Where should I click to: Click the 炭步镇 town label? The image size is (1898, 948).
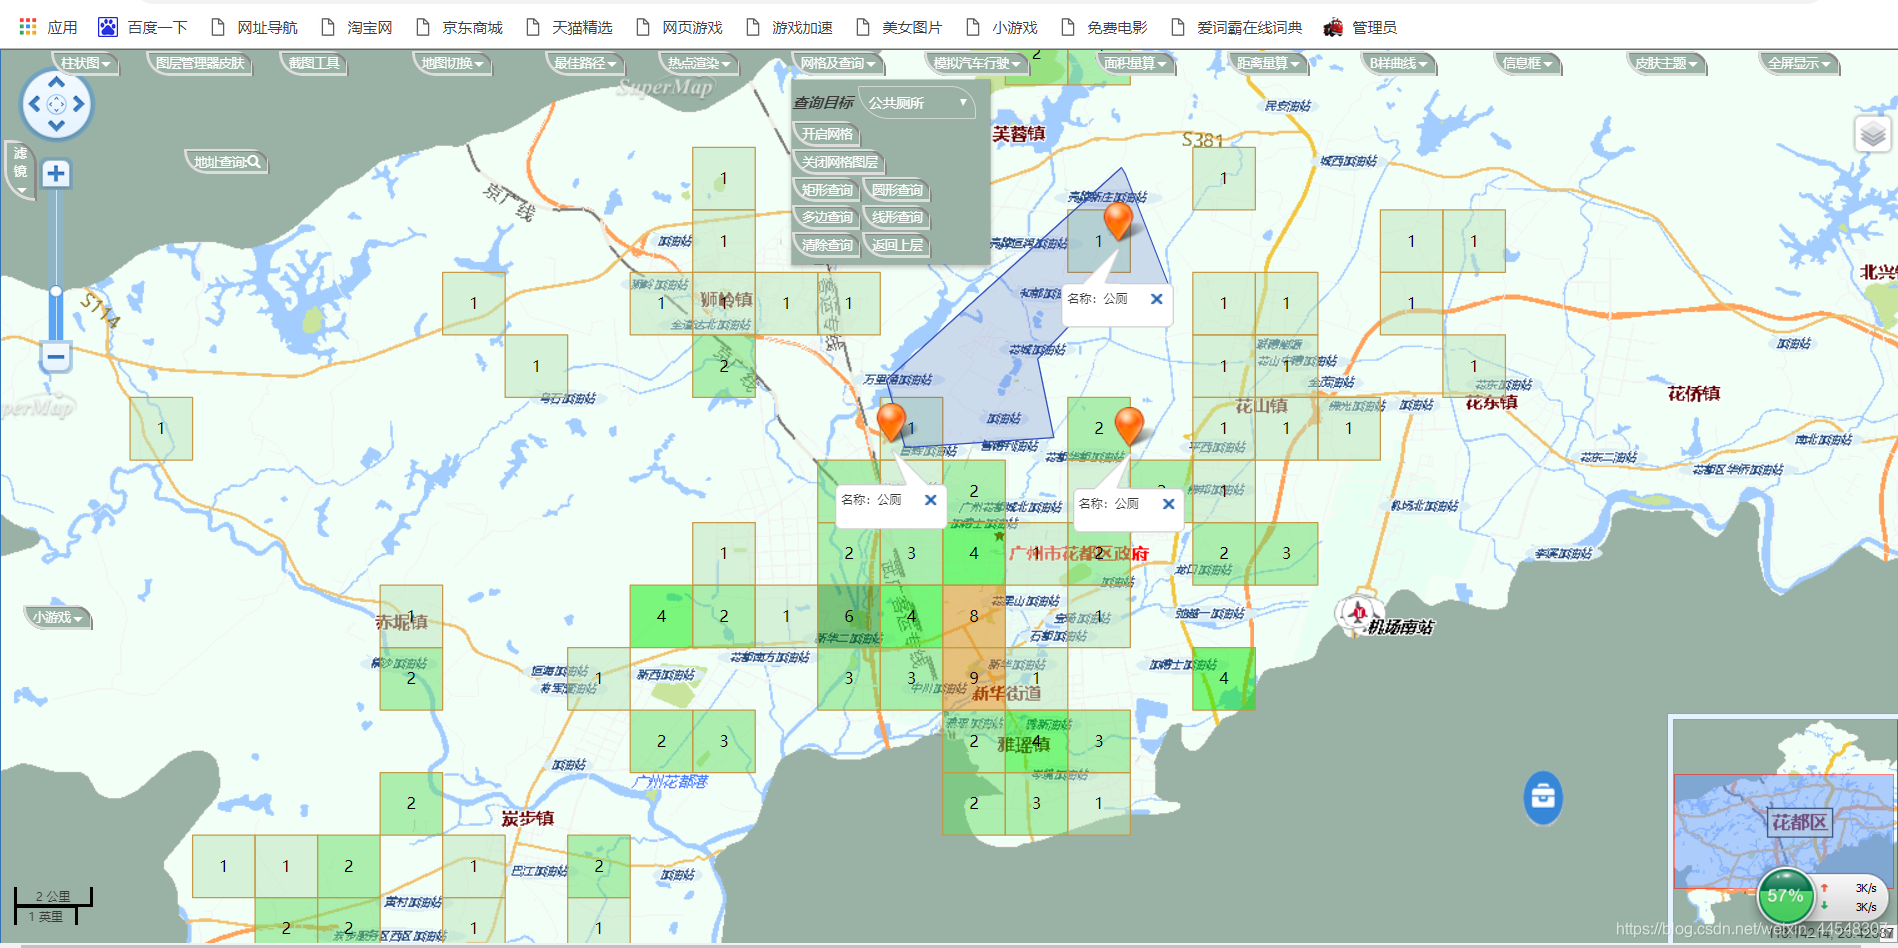[528, 819]
